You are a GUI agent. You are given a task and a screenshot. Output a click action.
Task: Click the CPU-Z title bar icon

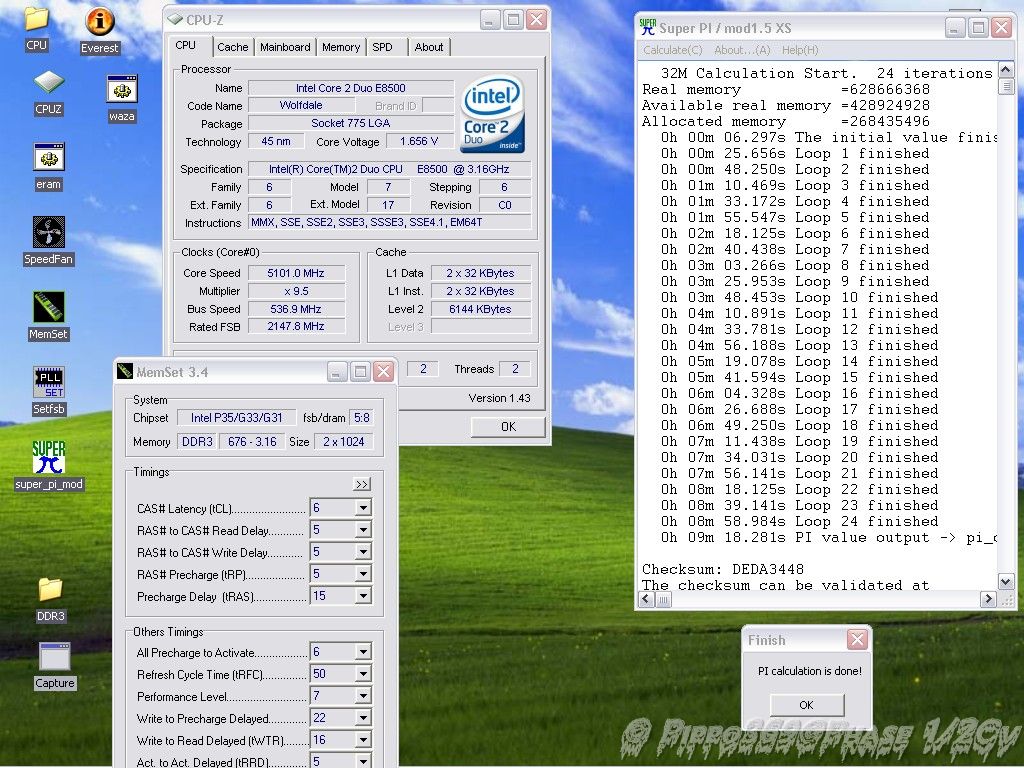174,20
